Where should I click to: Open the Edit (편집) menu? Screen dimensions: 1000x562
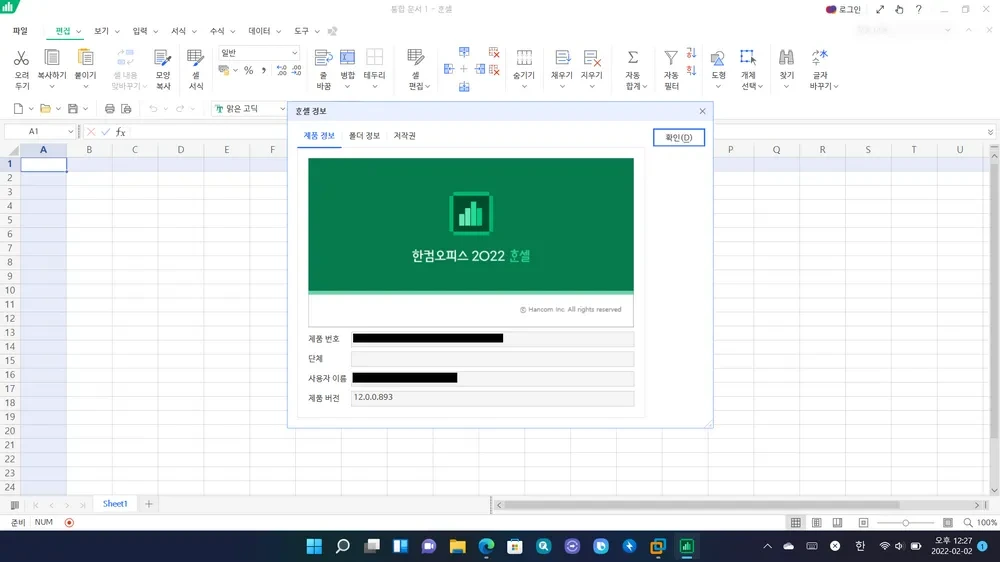point(63,31)
